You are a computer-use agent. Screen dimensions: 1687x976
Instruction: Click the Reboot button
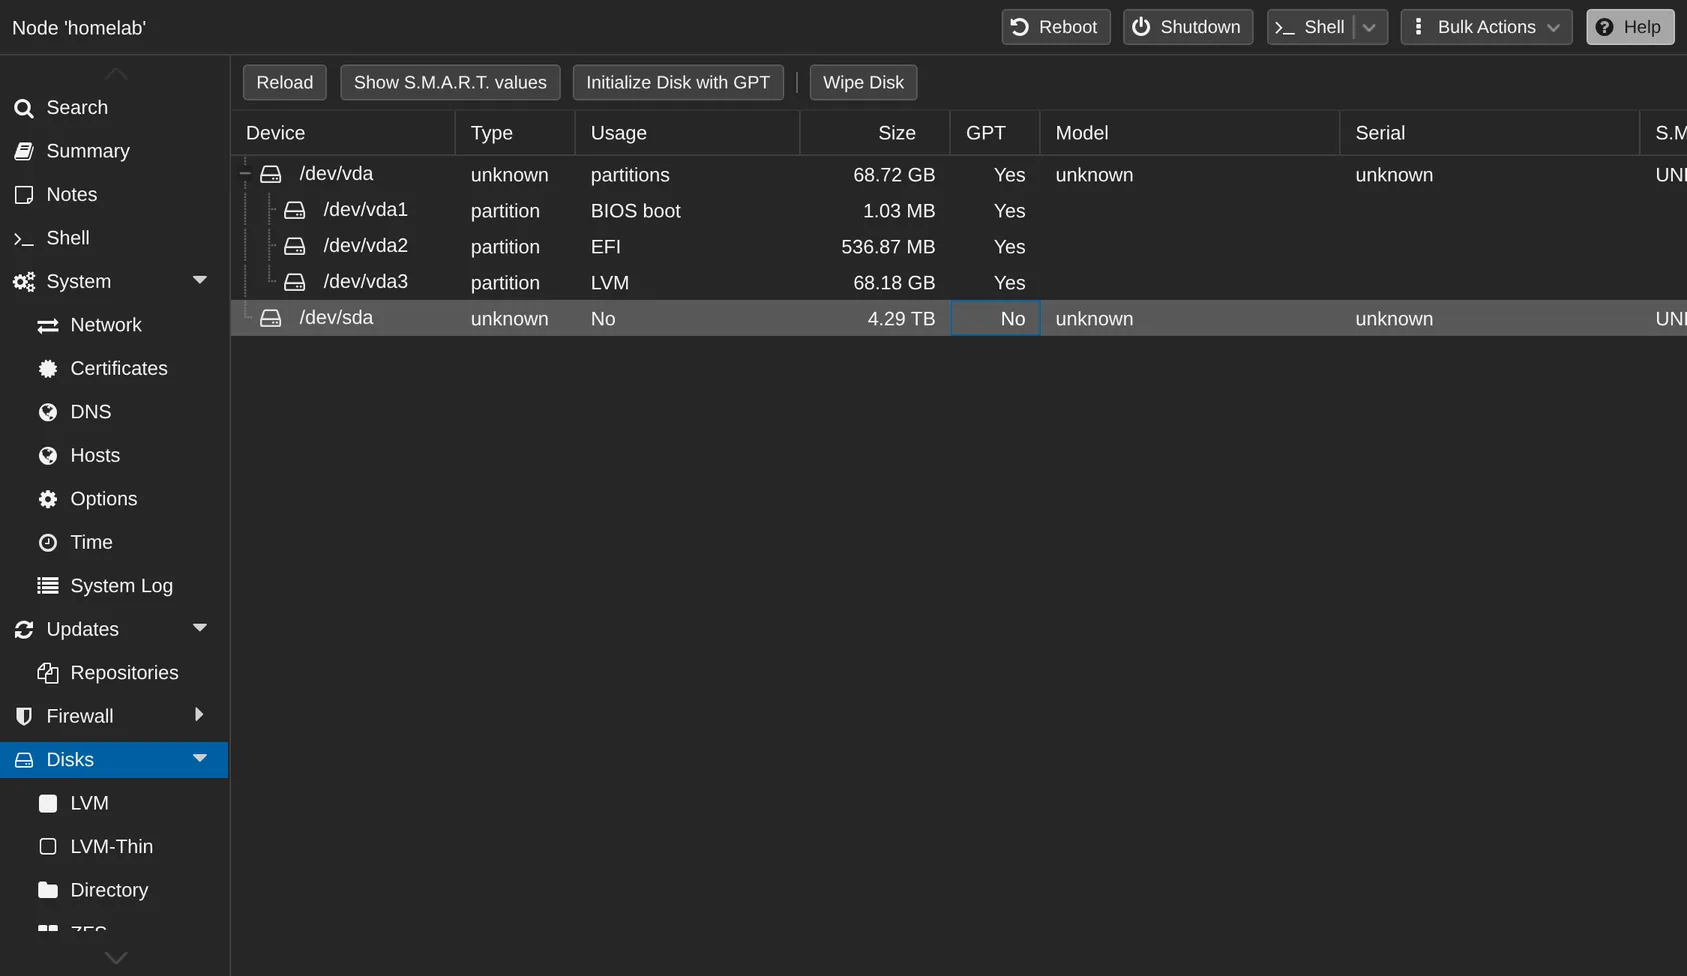pos(1056,27)
